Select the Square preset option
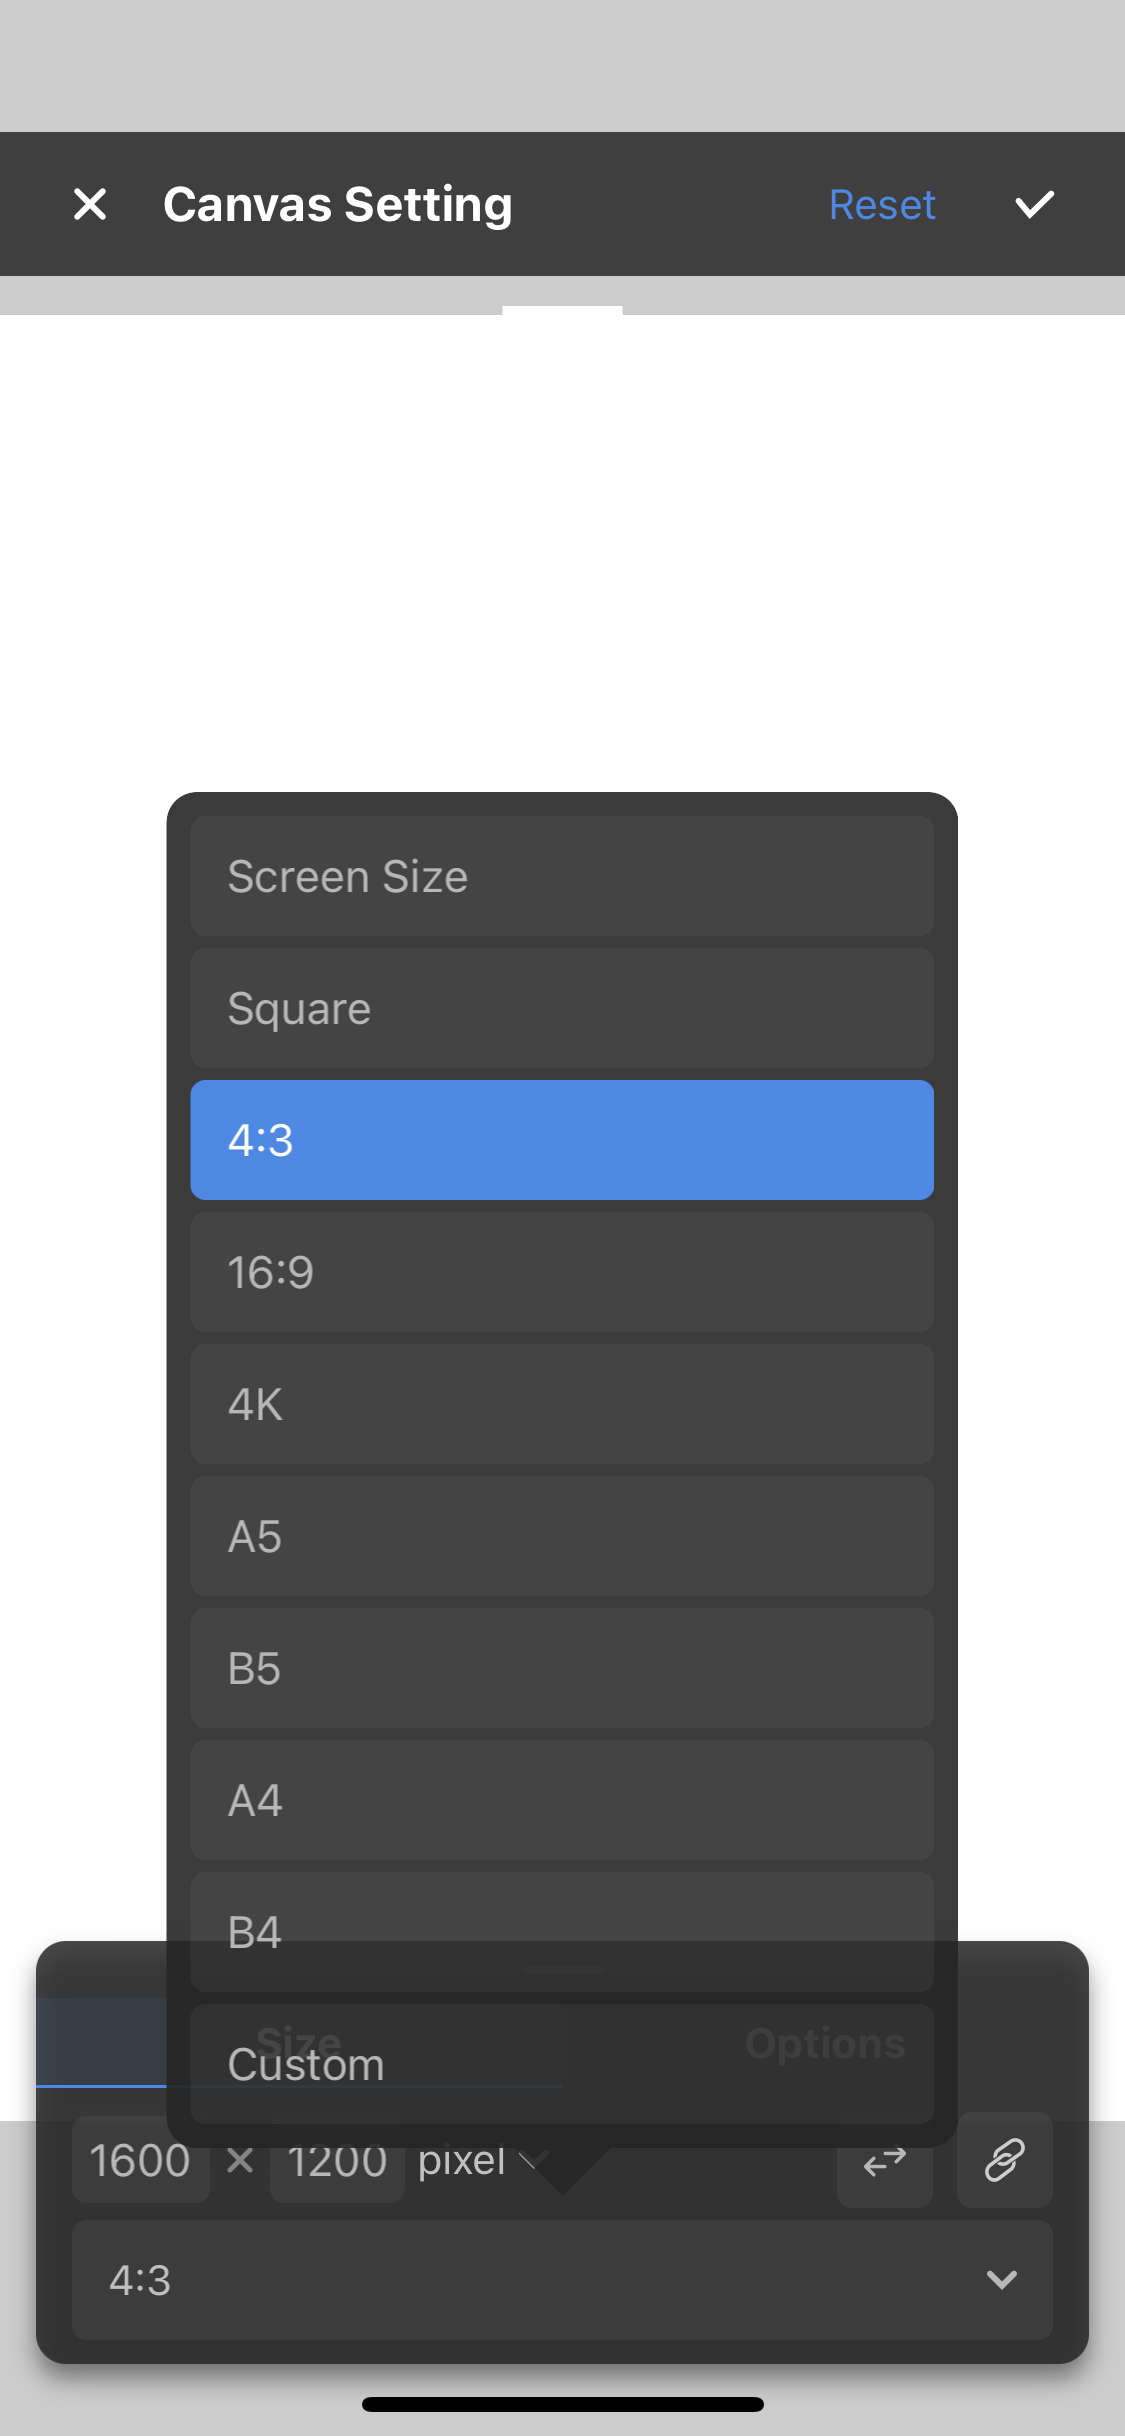This screenshot has height=2436, width=1125. click(562, 1008)
